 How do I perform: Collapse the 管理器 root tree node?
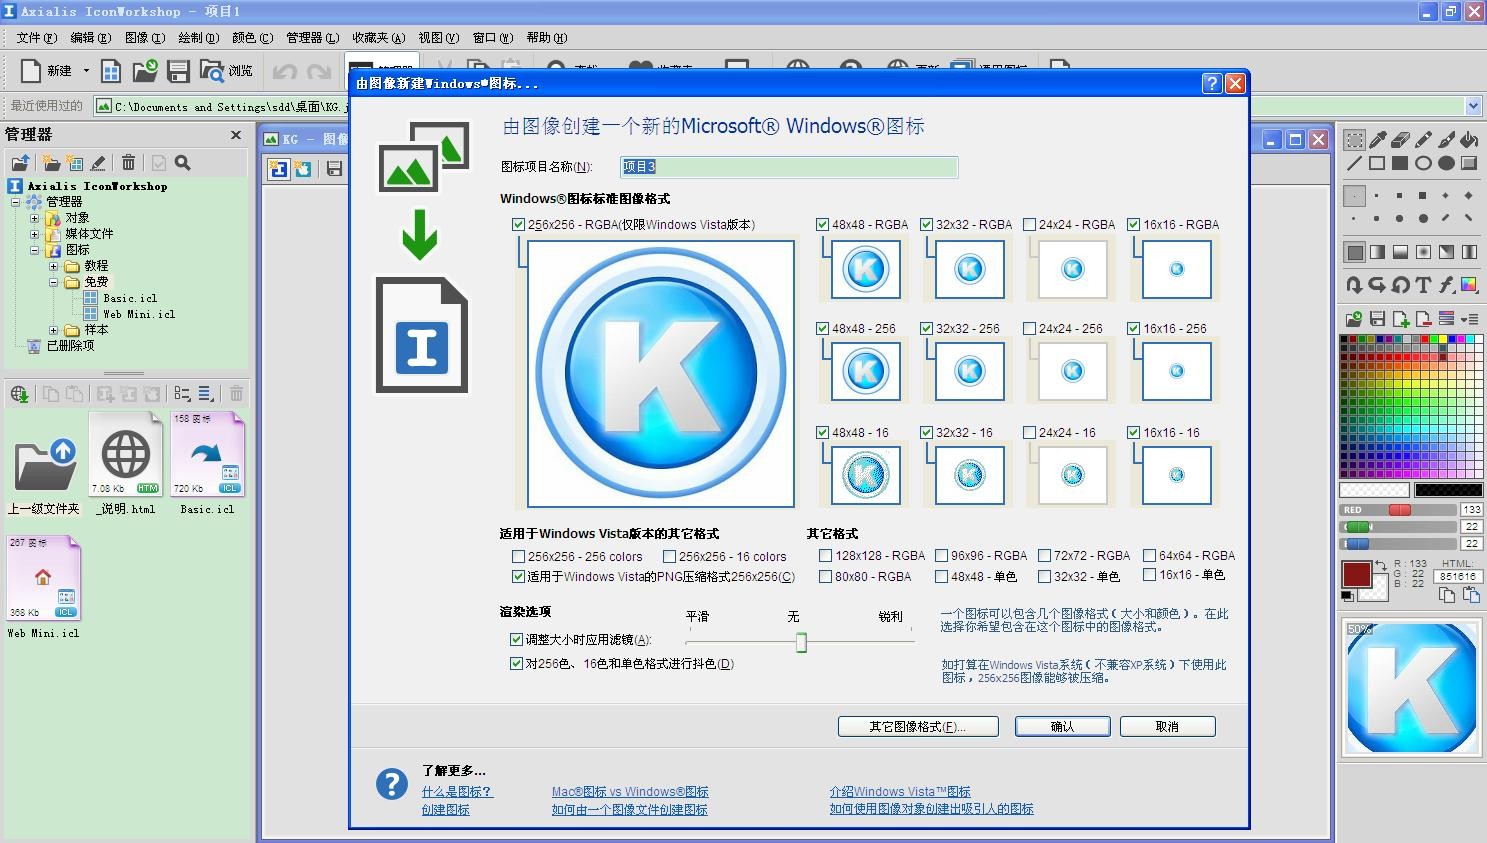(x=16, y=202)
